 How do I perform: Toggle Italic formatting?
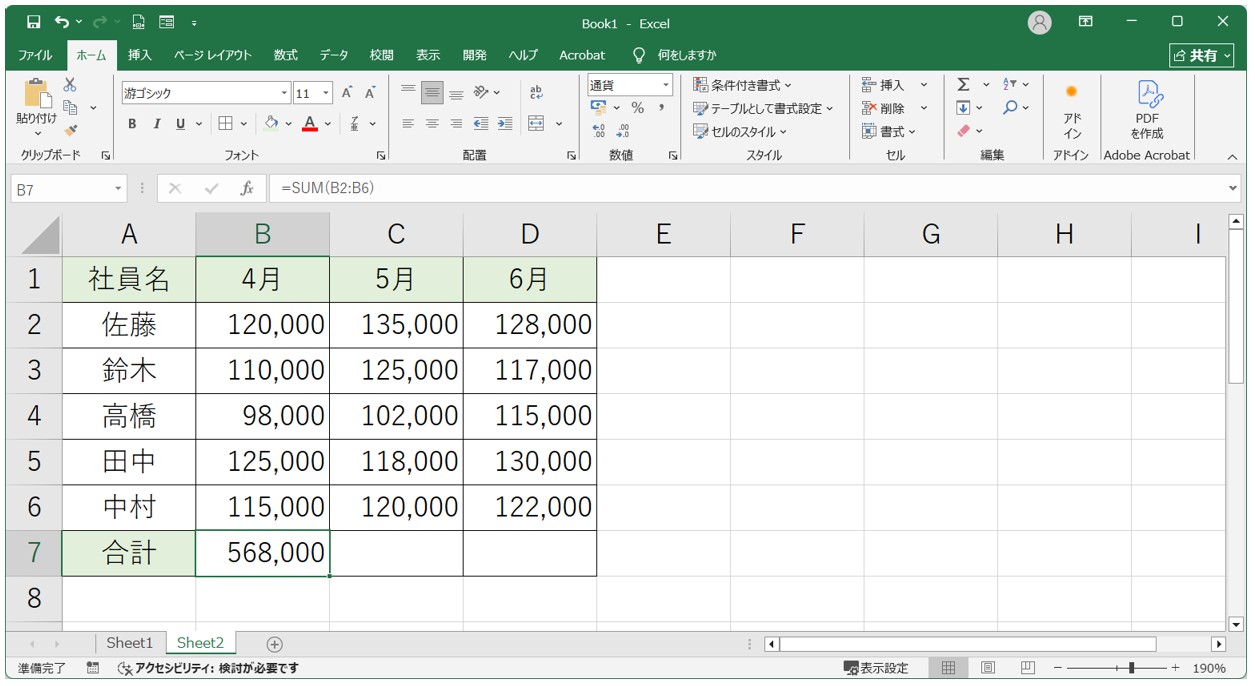[x=156, y=124]
